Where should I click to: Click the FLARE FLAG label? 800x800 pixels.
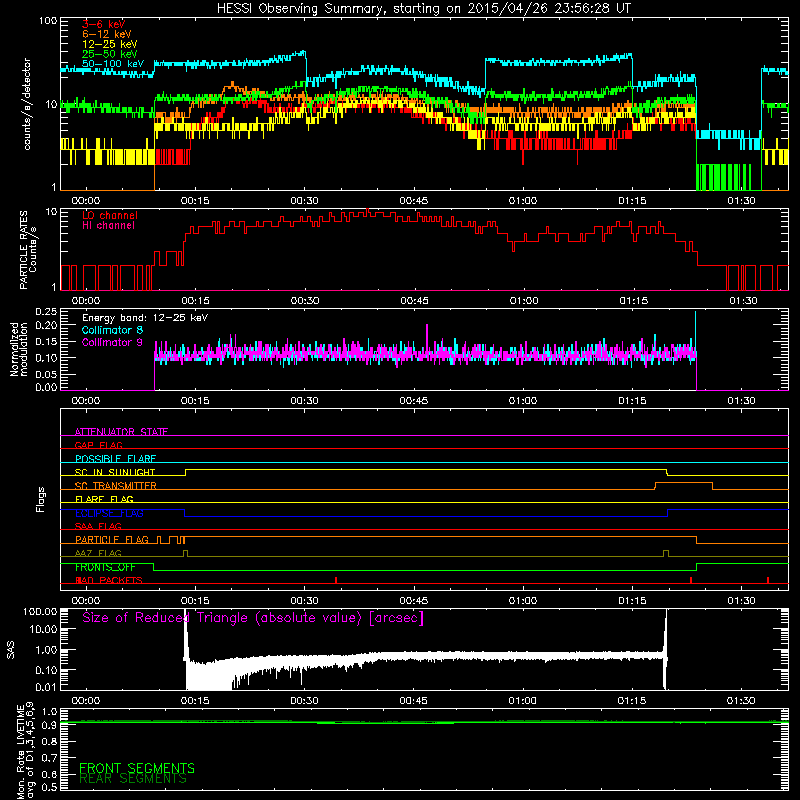pyautogui.click(x=104, y=499)
